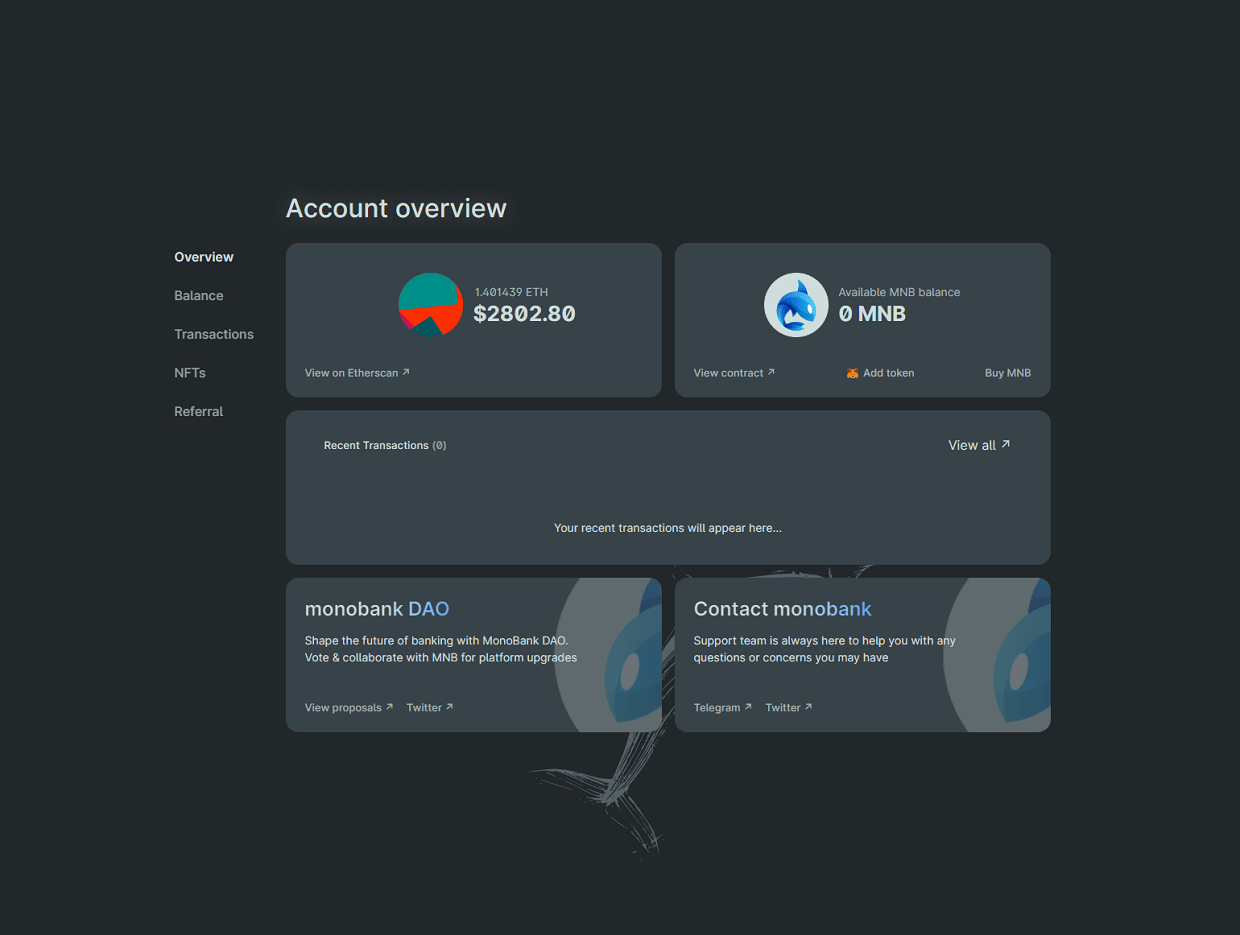Click the MNB whale logo

click(796, 304)
